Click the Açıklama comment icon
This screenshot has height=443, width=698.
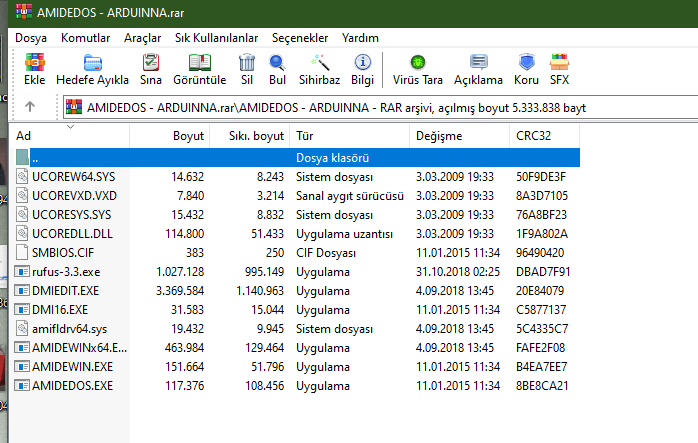click(479, 62)
